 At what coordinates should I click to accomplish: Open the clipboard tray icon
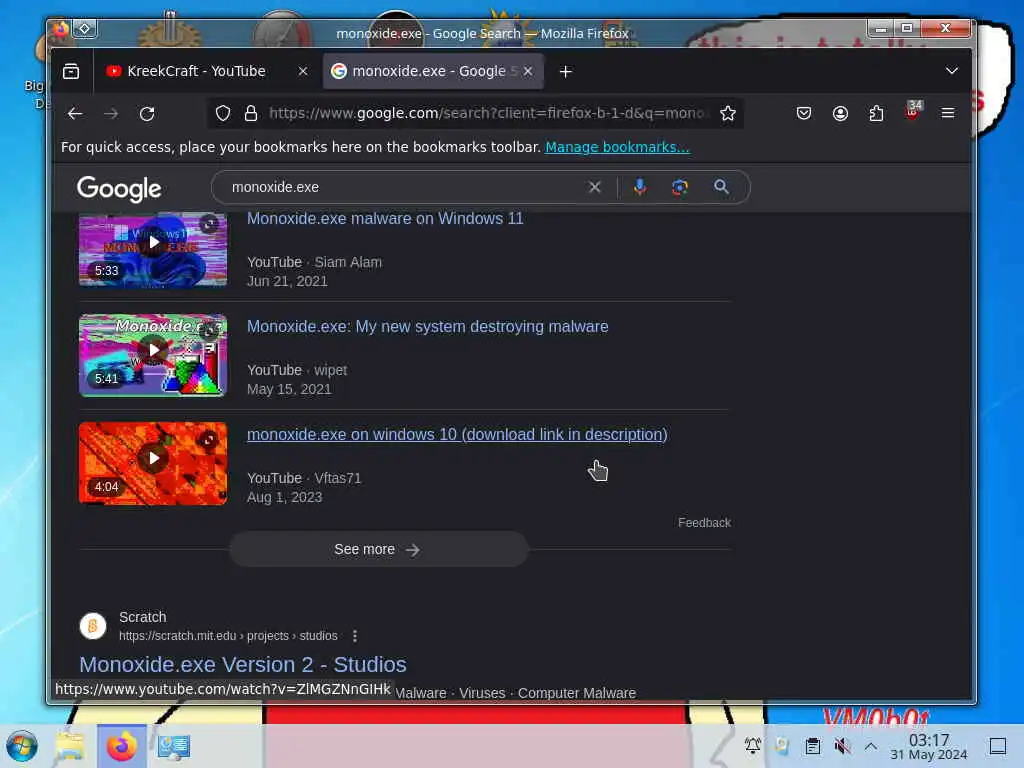point(812,745)
